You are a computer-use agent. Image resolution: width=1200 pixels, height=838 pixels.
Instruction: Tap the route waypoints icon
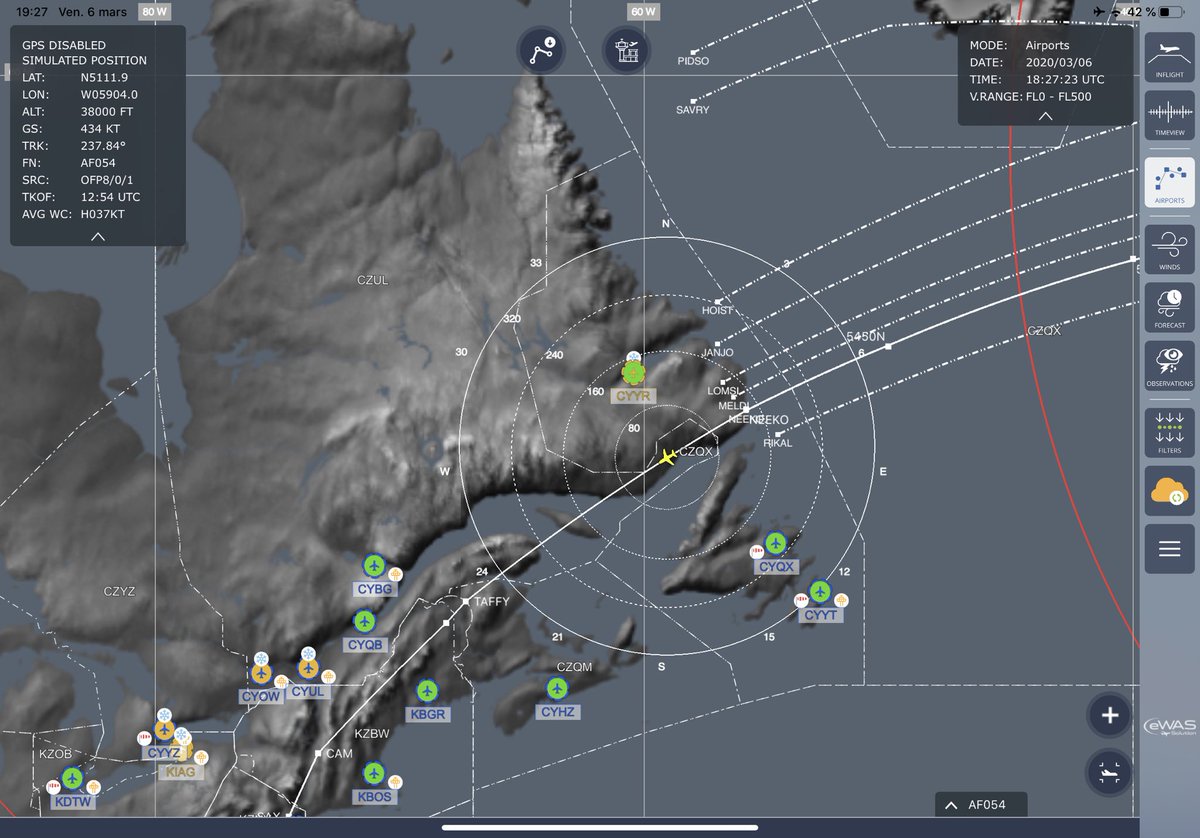tap(541, 49)
